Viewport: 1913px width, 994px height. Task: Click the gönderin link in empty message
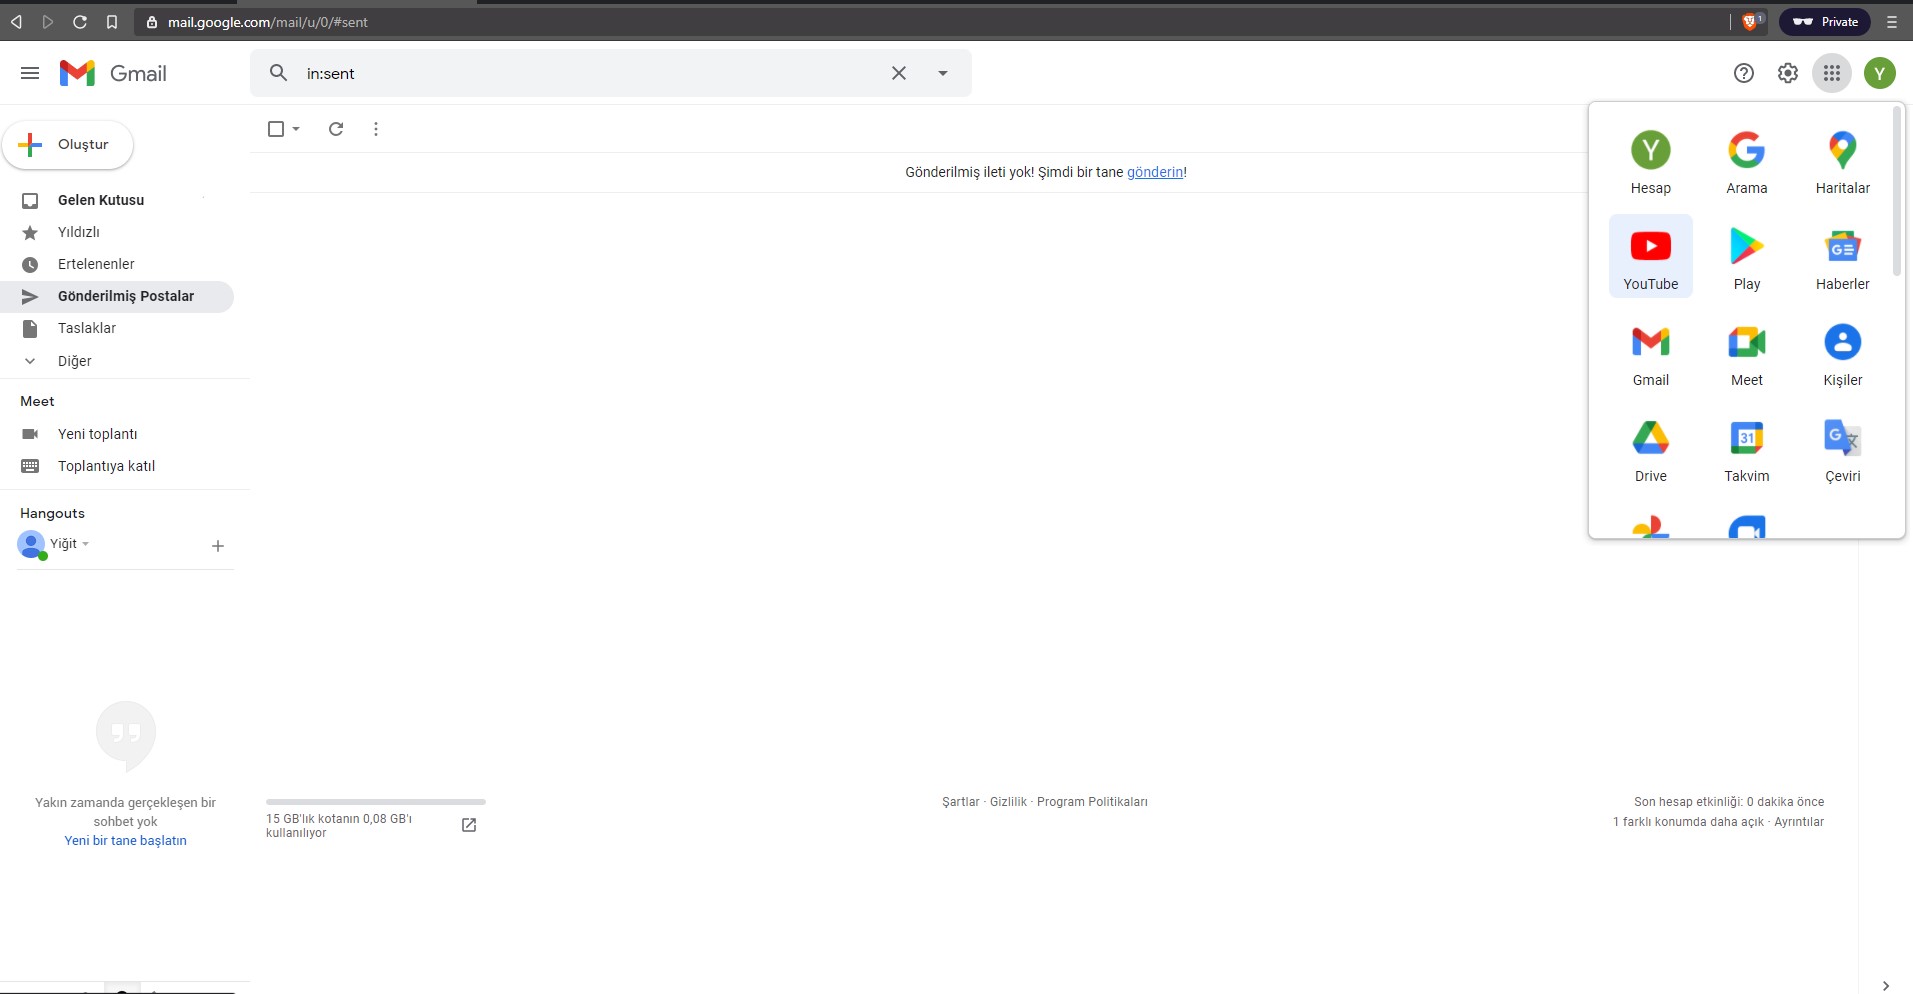pos(1154,172)
